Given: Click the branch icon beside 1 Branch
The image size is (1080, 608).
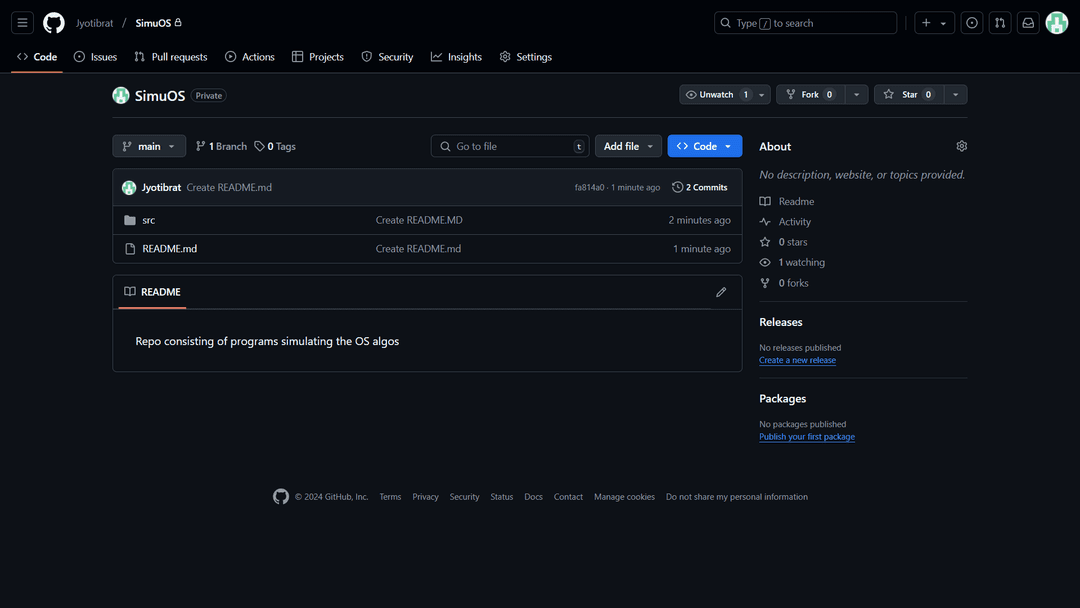Looking at the screenshot, I should coord(200,146).
